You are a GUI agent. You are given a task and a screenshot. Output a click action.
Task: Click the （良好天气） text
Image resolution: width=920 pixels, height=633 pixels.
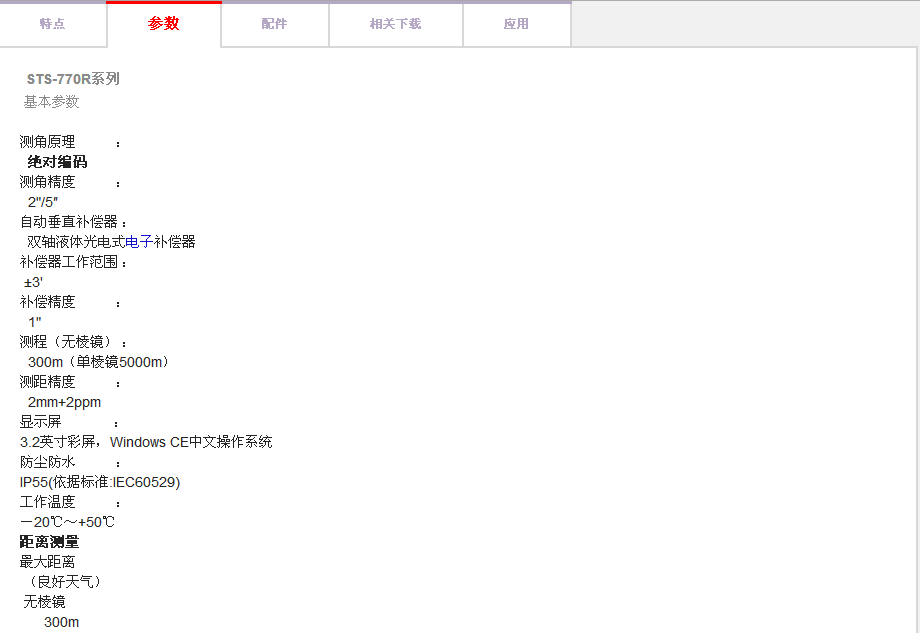tap(65, 582)
